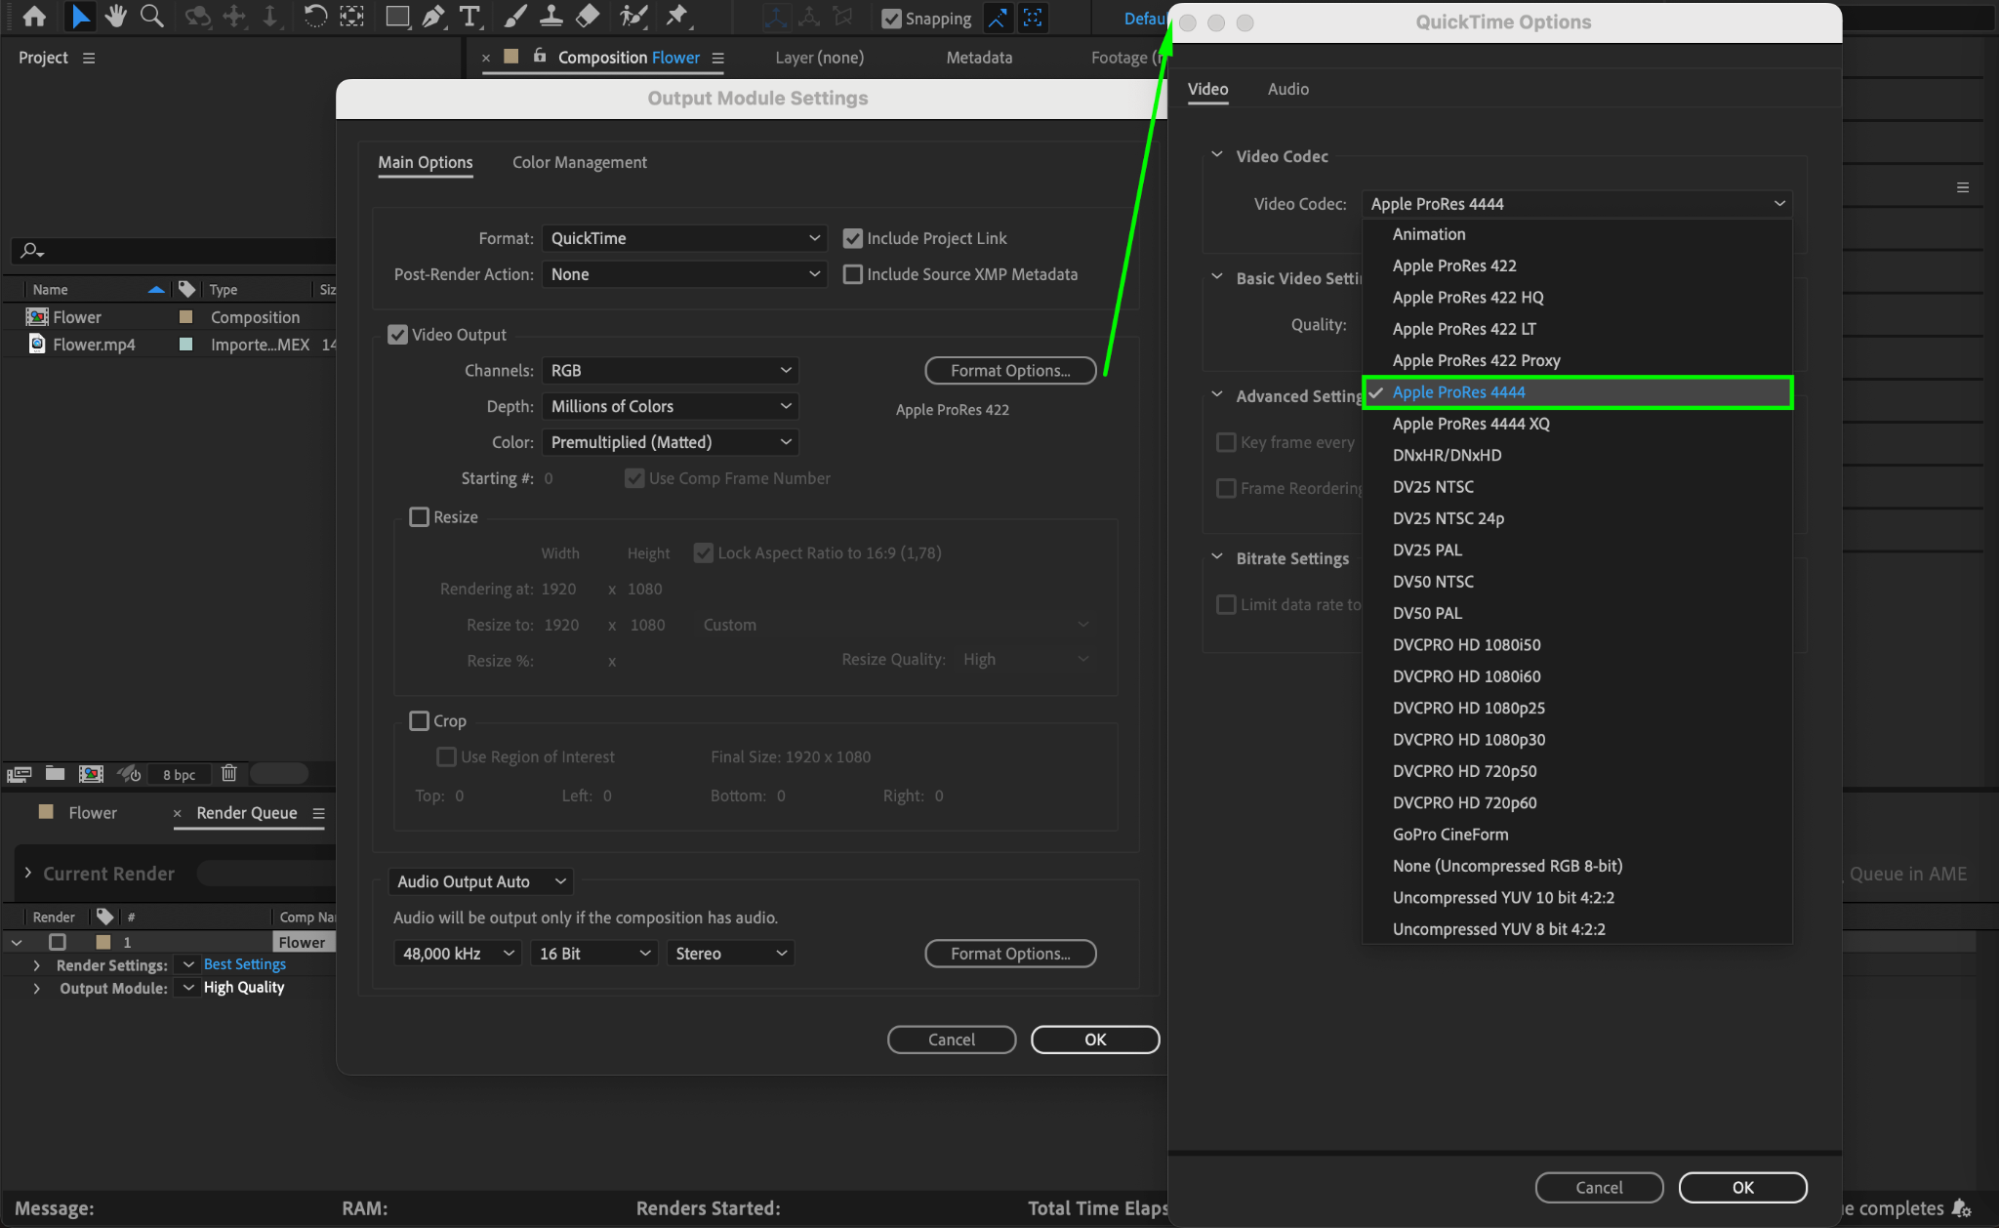Click the video Format Options button

[1010, 370]
